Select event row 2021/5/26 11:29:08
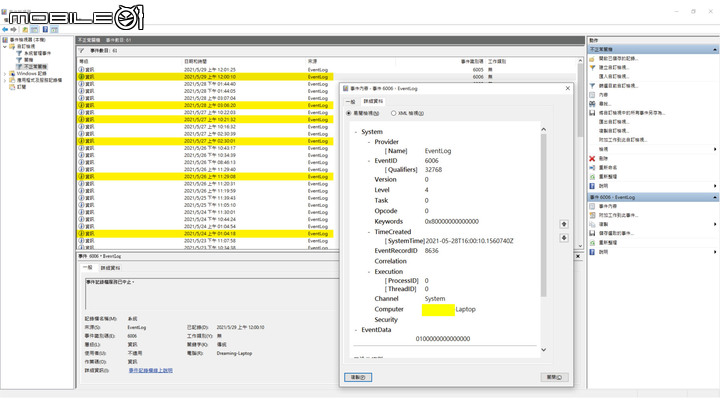 click(x=205, y=176)
